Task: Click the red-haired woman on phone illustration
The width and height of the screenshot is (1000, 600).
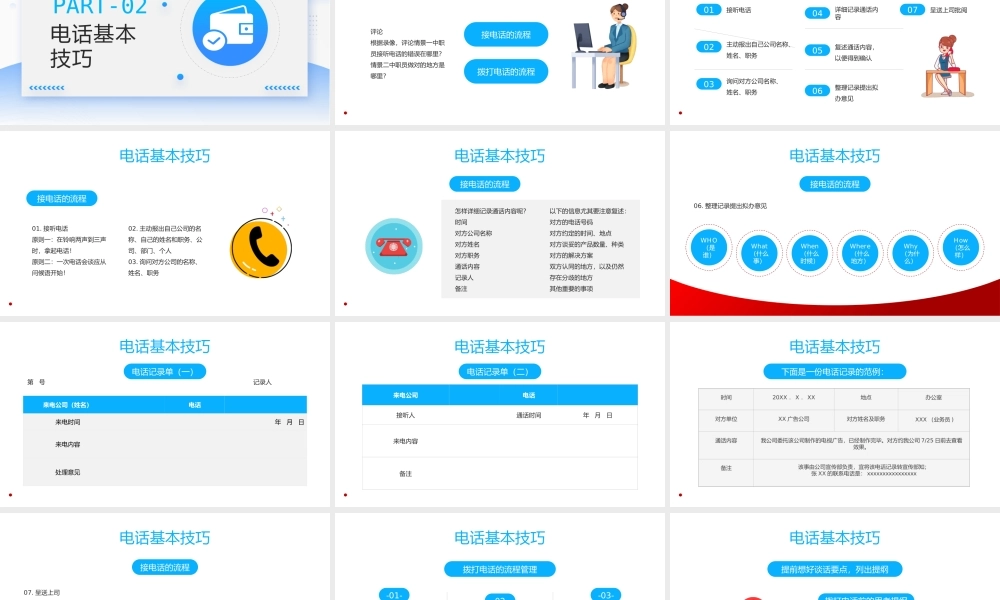Action: pyautogui.click(x=947, y=66)
